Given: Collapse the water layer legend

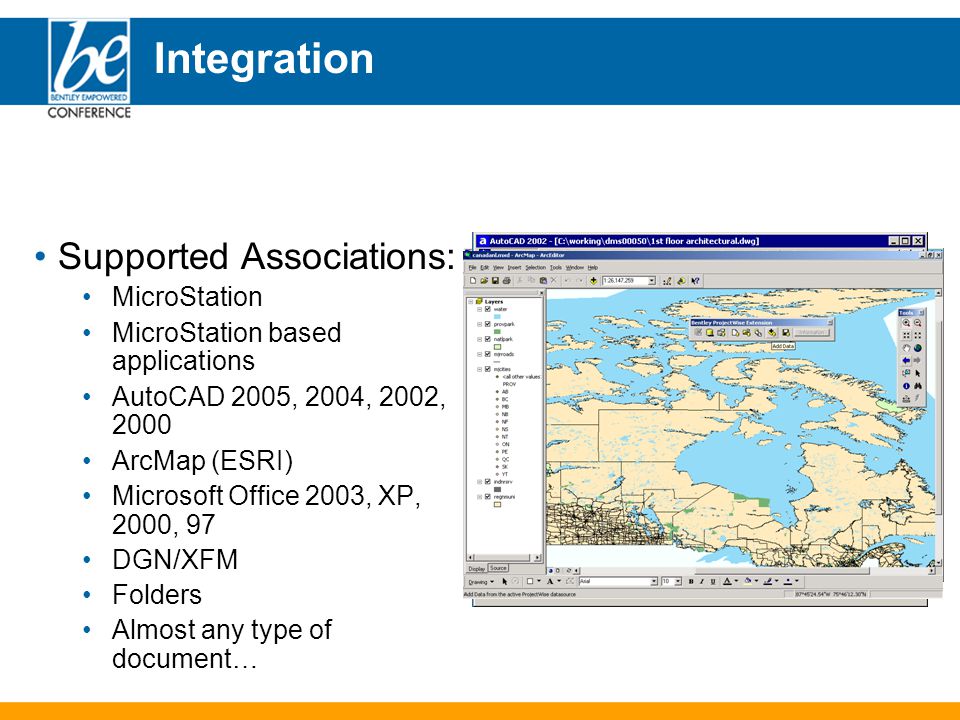Looking at the screenshot, I should click(480, 309).
